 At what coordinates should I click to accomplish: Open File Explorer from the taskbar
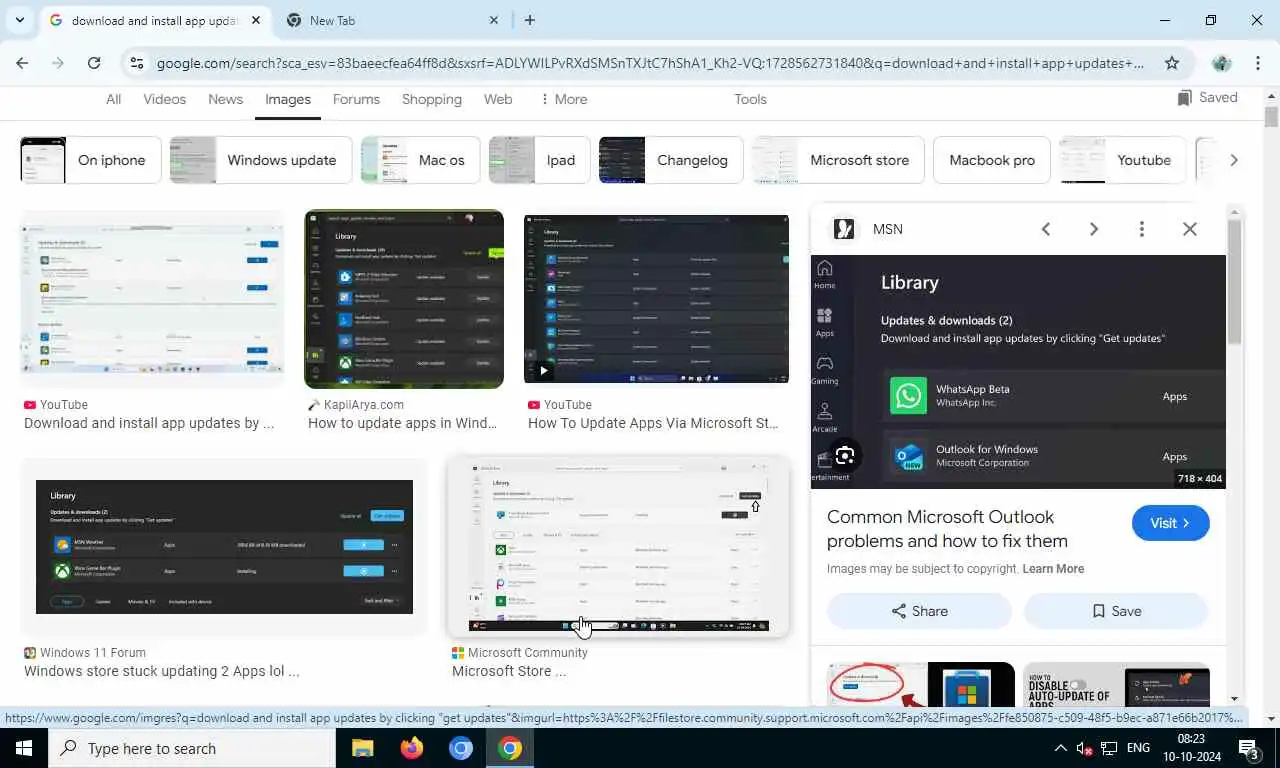[x=362, y=748]
